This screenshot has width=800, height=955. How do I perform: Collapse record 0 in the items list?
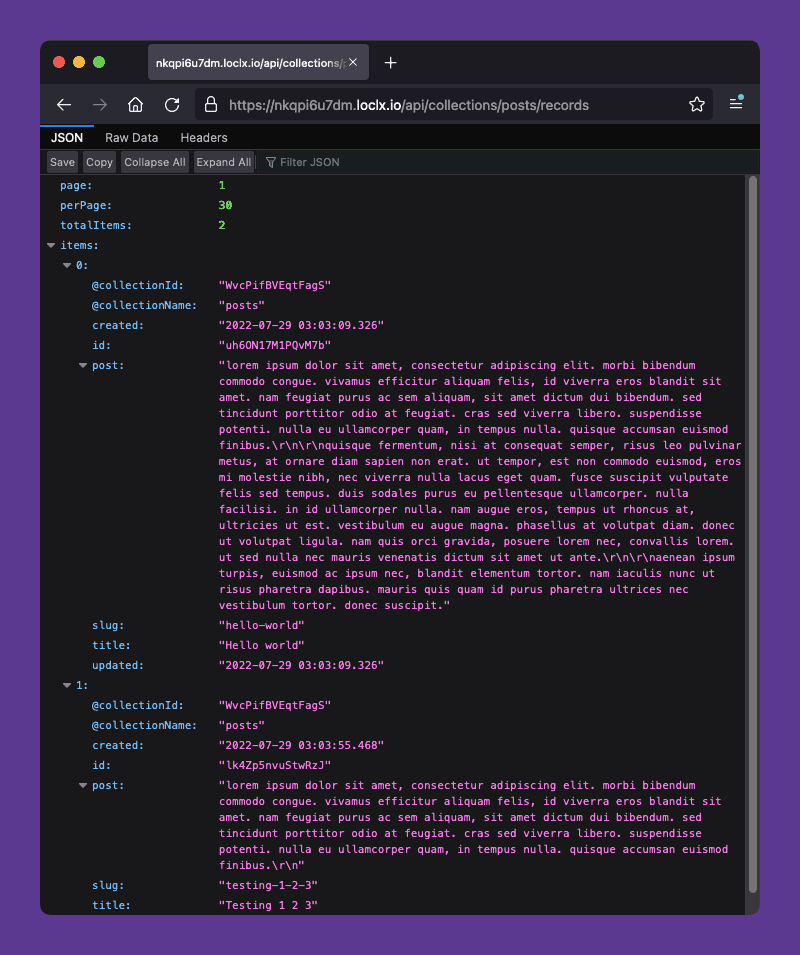pos(66,265)
